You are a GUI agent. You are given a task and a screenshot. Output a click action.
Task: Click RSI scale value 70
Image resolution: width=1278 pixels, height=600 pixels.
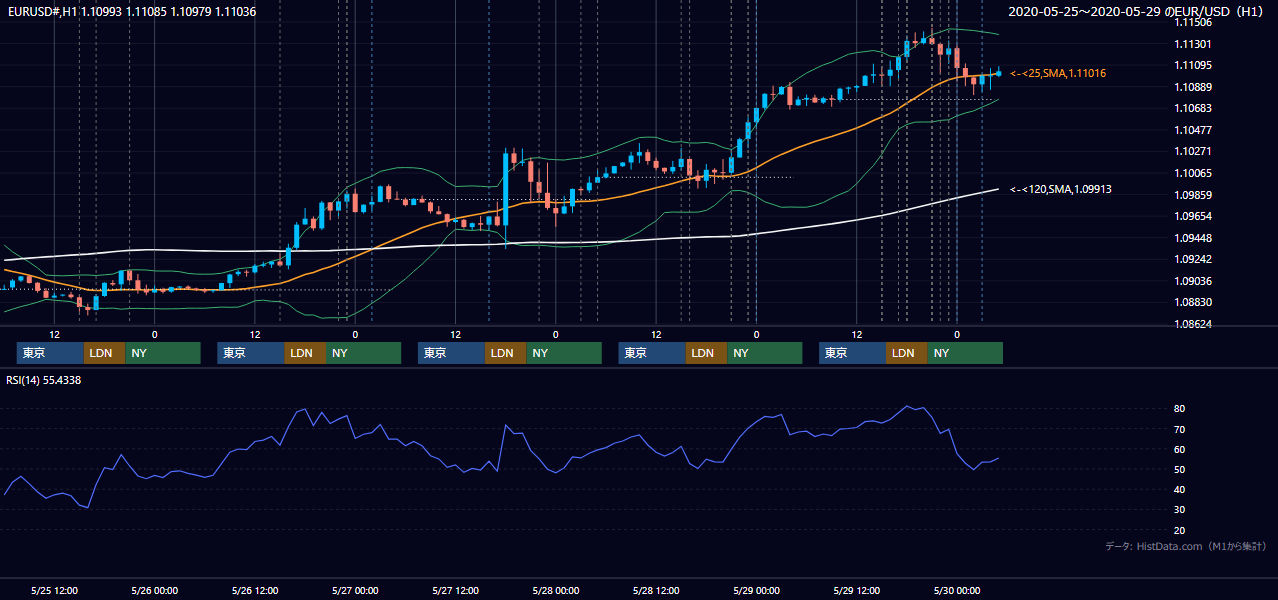(x=1180, y=429)
